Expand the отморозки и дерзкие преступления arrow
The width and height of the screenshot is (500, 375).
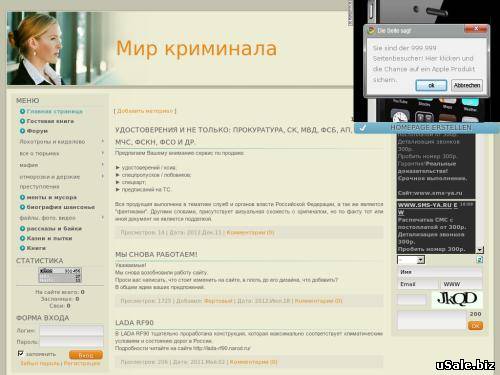[x=102, y=176]
